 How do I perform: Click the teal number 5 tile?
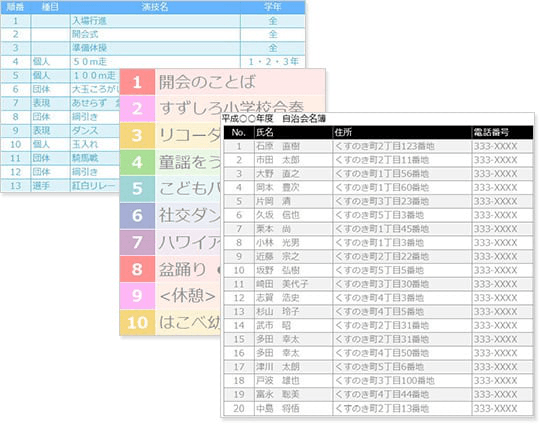(137, 189)
